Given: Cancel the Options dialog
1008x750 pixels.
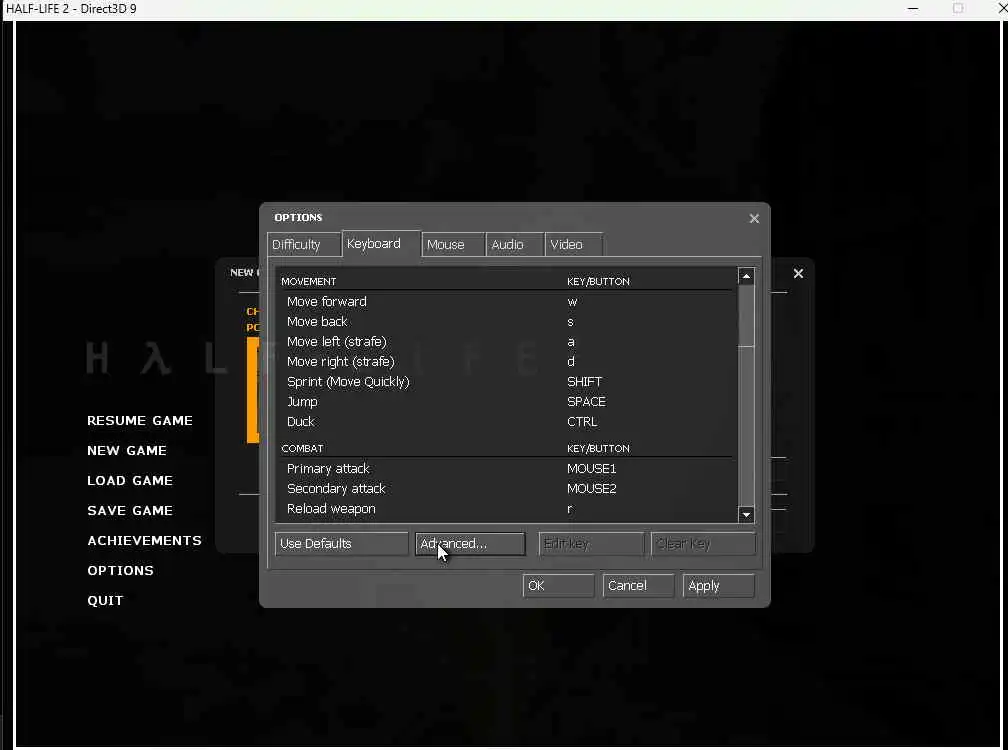Looking at the screenshot, I should pyautogui.click(x=638, y=585).
